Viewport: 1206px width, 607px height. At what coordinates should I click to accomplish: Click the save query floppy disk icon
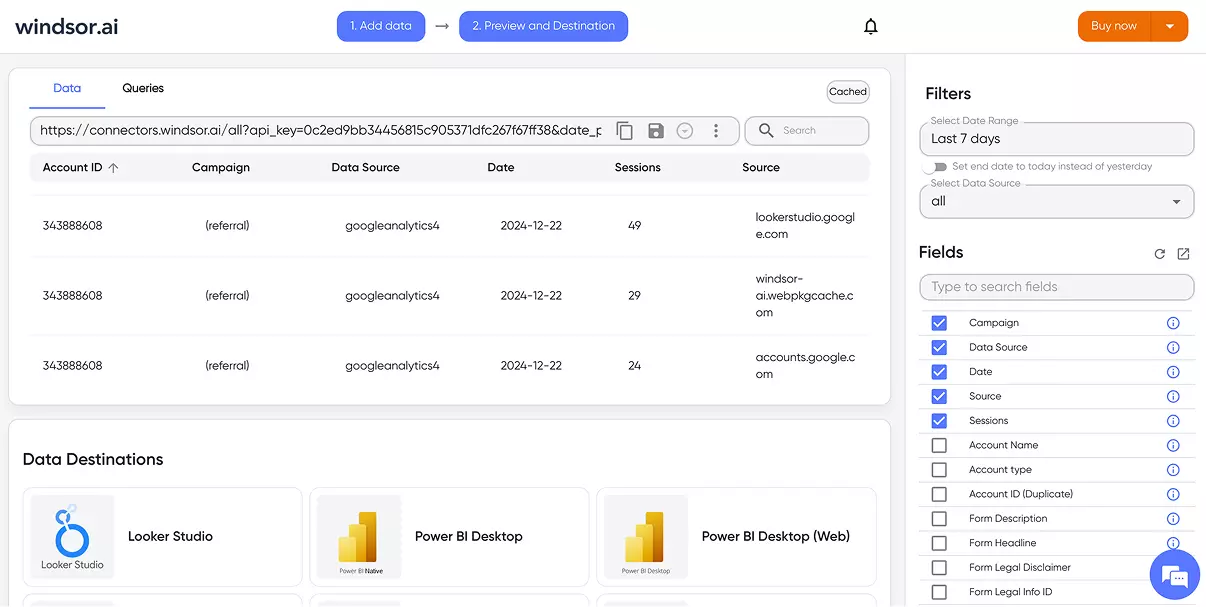pos(656,131)
